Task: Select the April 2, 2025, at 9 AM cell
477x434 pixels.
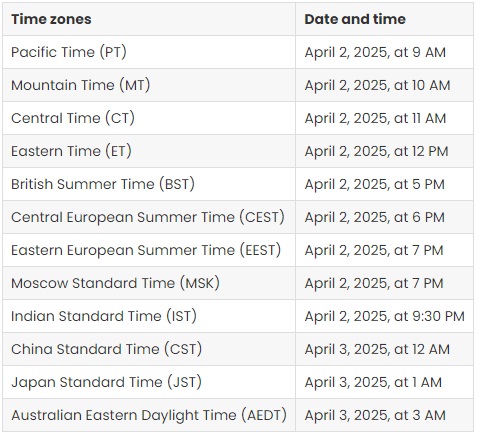Action: (384, 52)
